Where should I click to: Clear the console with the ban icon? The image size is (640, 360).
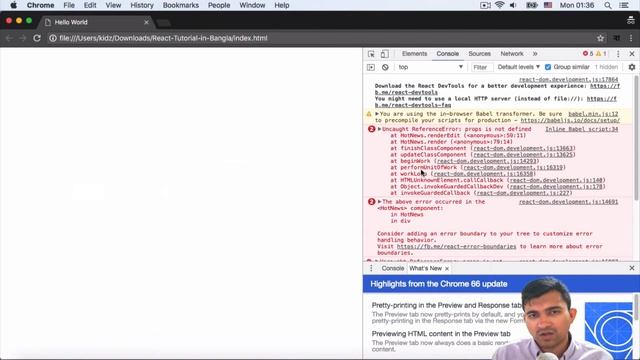(385, 67)
